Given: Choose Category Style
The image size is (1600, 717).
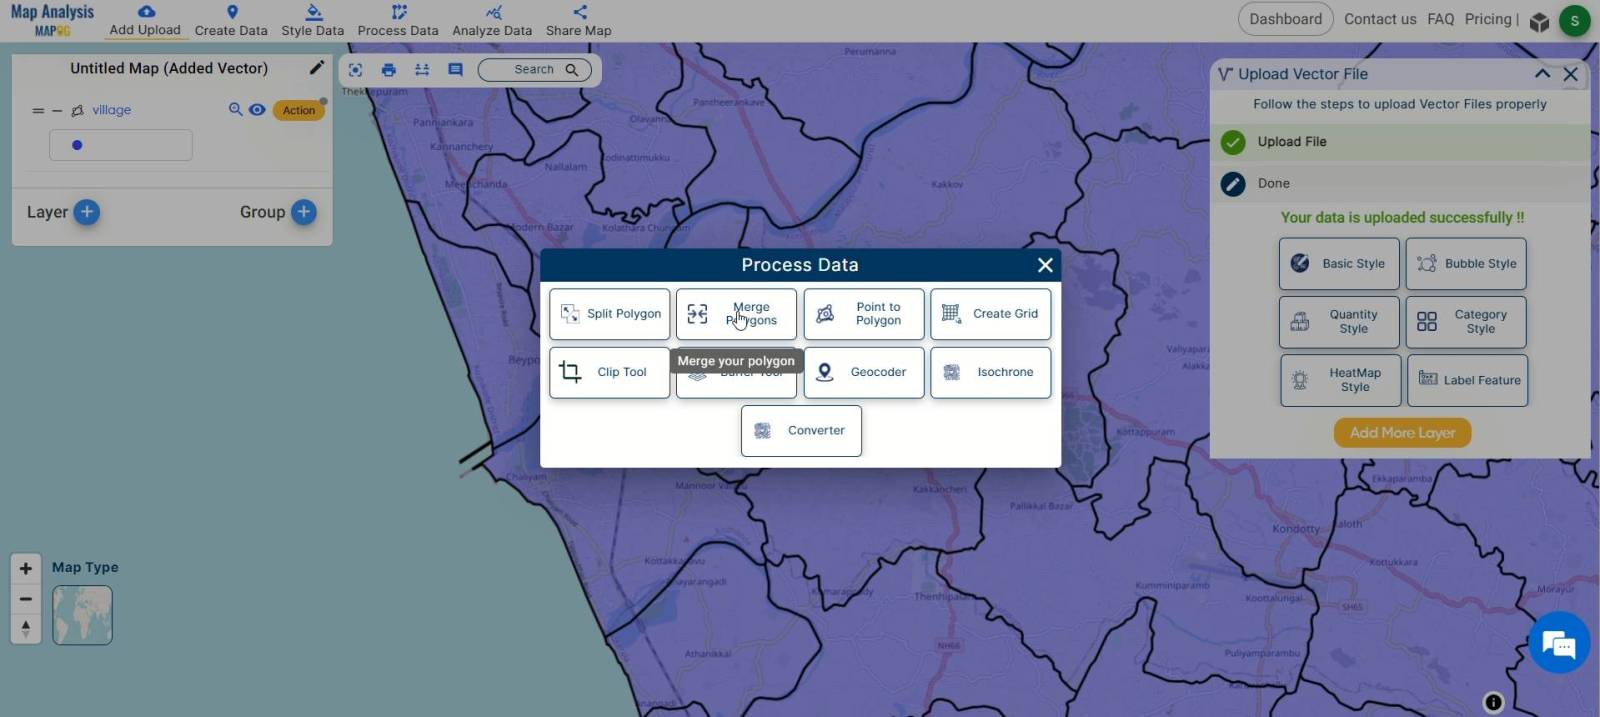Looking at the screenshot, I should click(x=1466, y=322).
